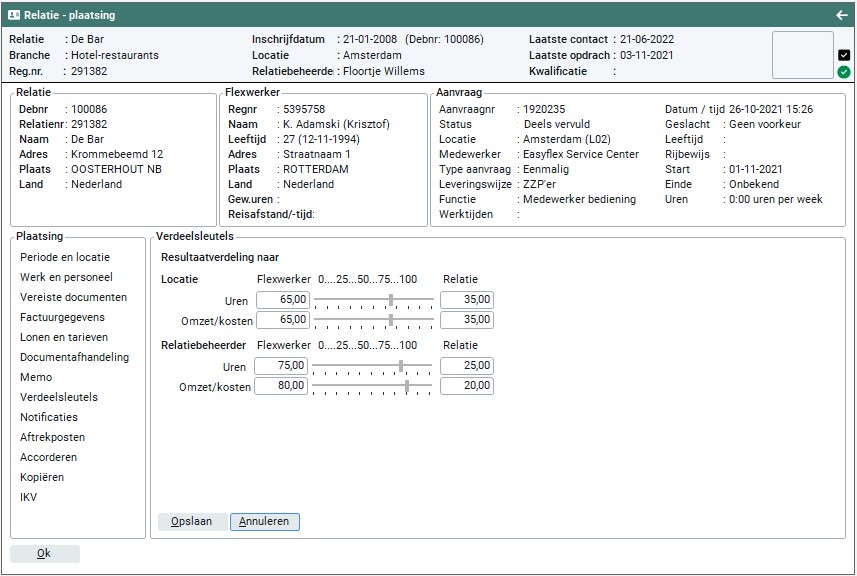Click the back arrow in title bar
Image resolution: width=857 pixels, height=576 pixels.
tap(841, 15)
